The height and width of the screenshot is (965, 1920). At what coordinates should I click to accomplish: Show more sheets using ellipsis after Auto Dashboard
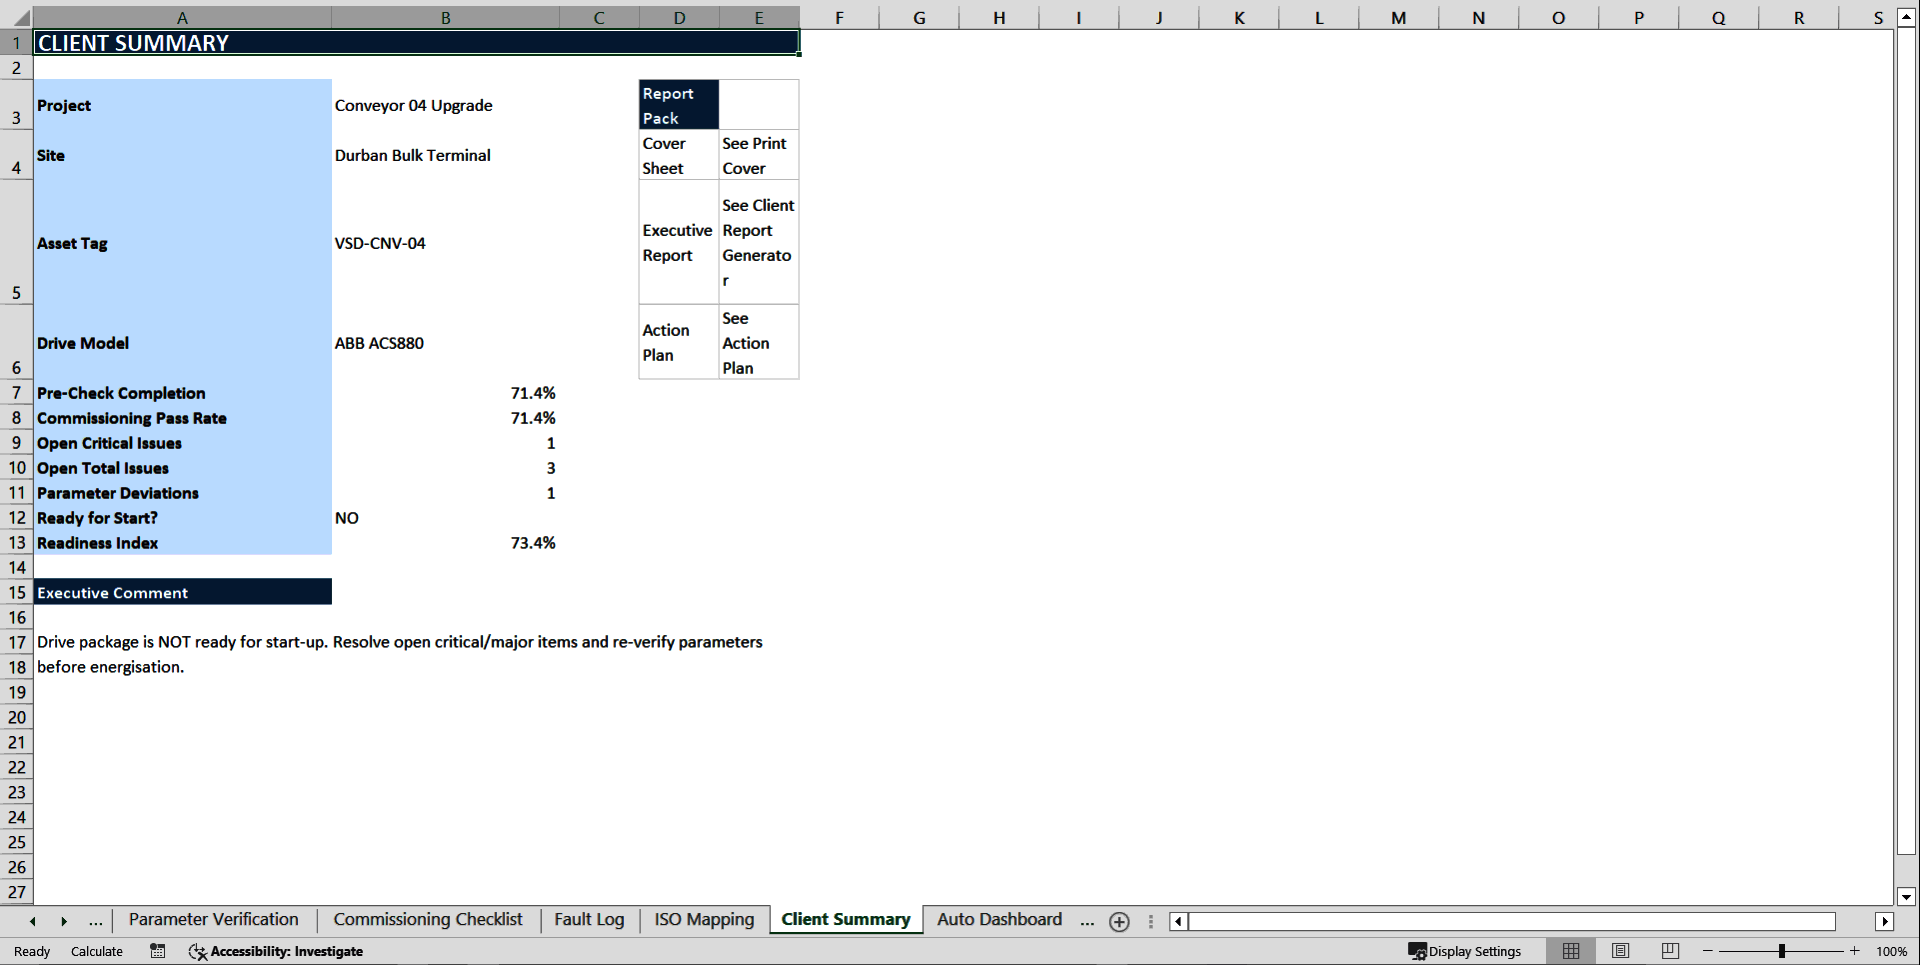[x=1087, y=921]
